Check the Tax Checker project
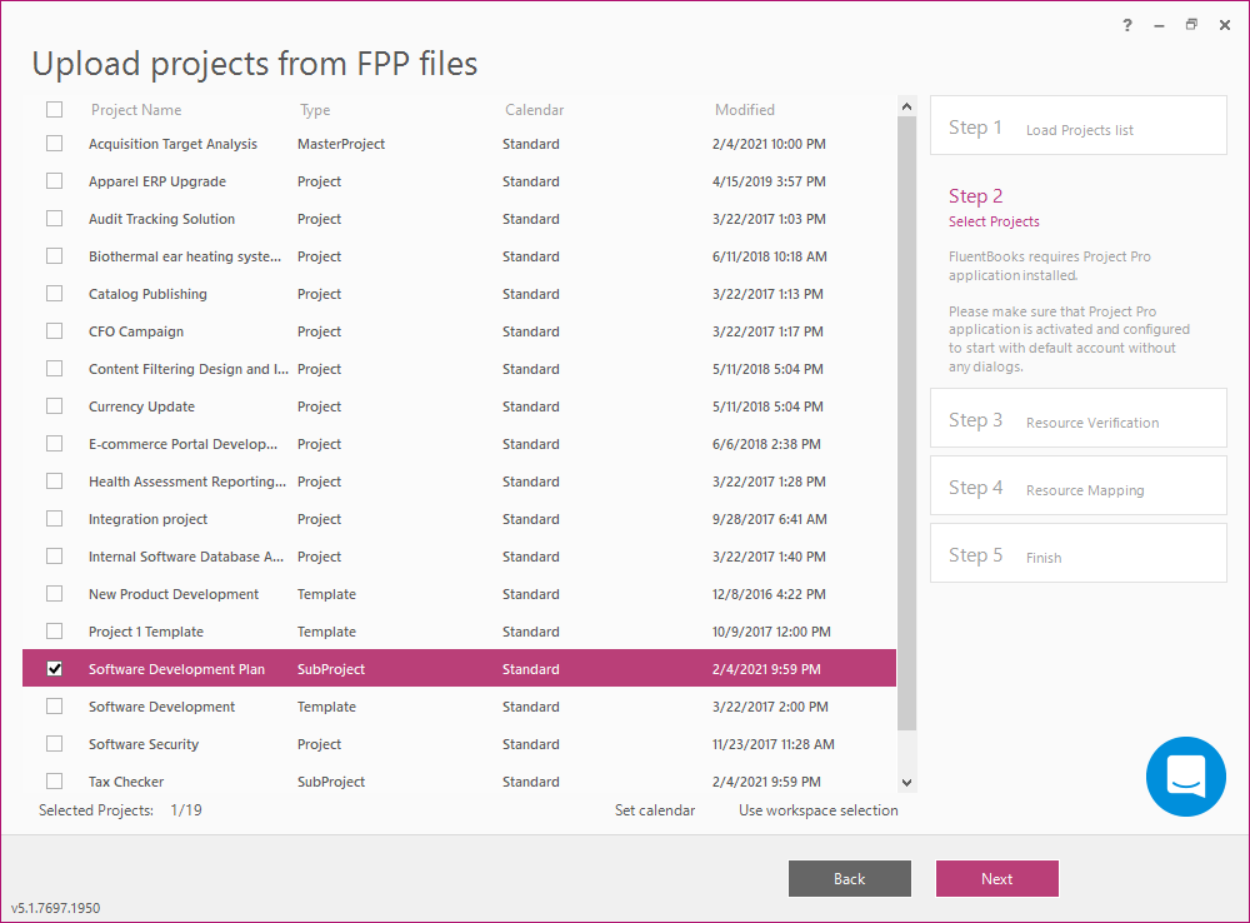This screenshot has width=1250, height=923. tap(54, 780)
